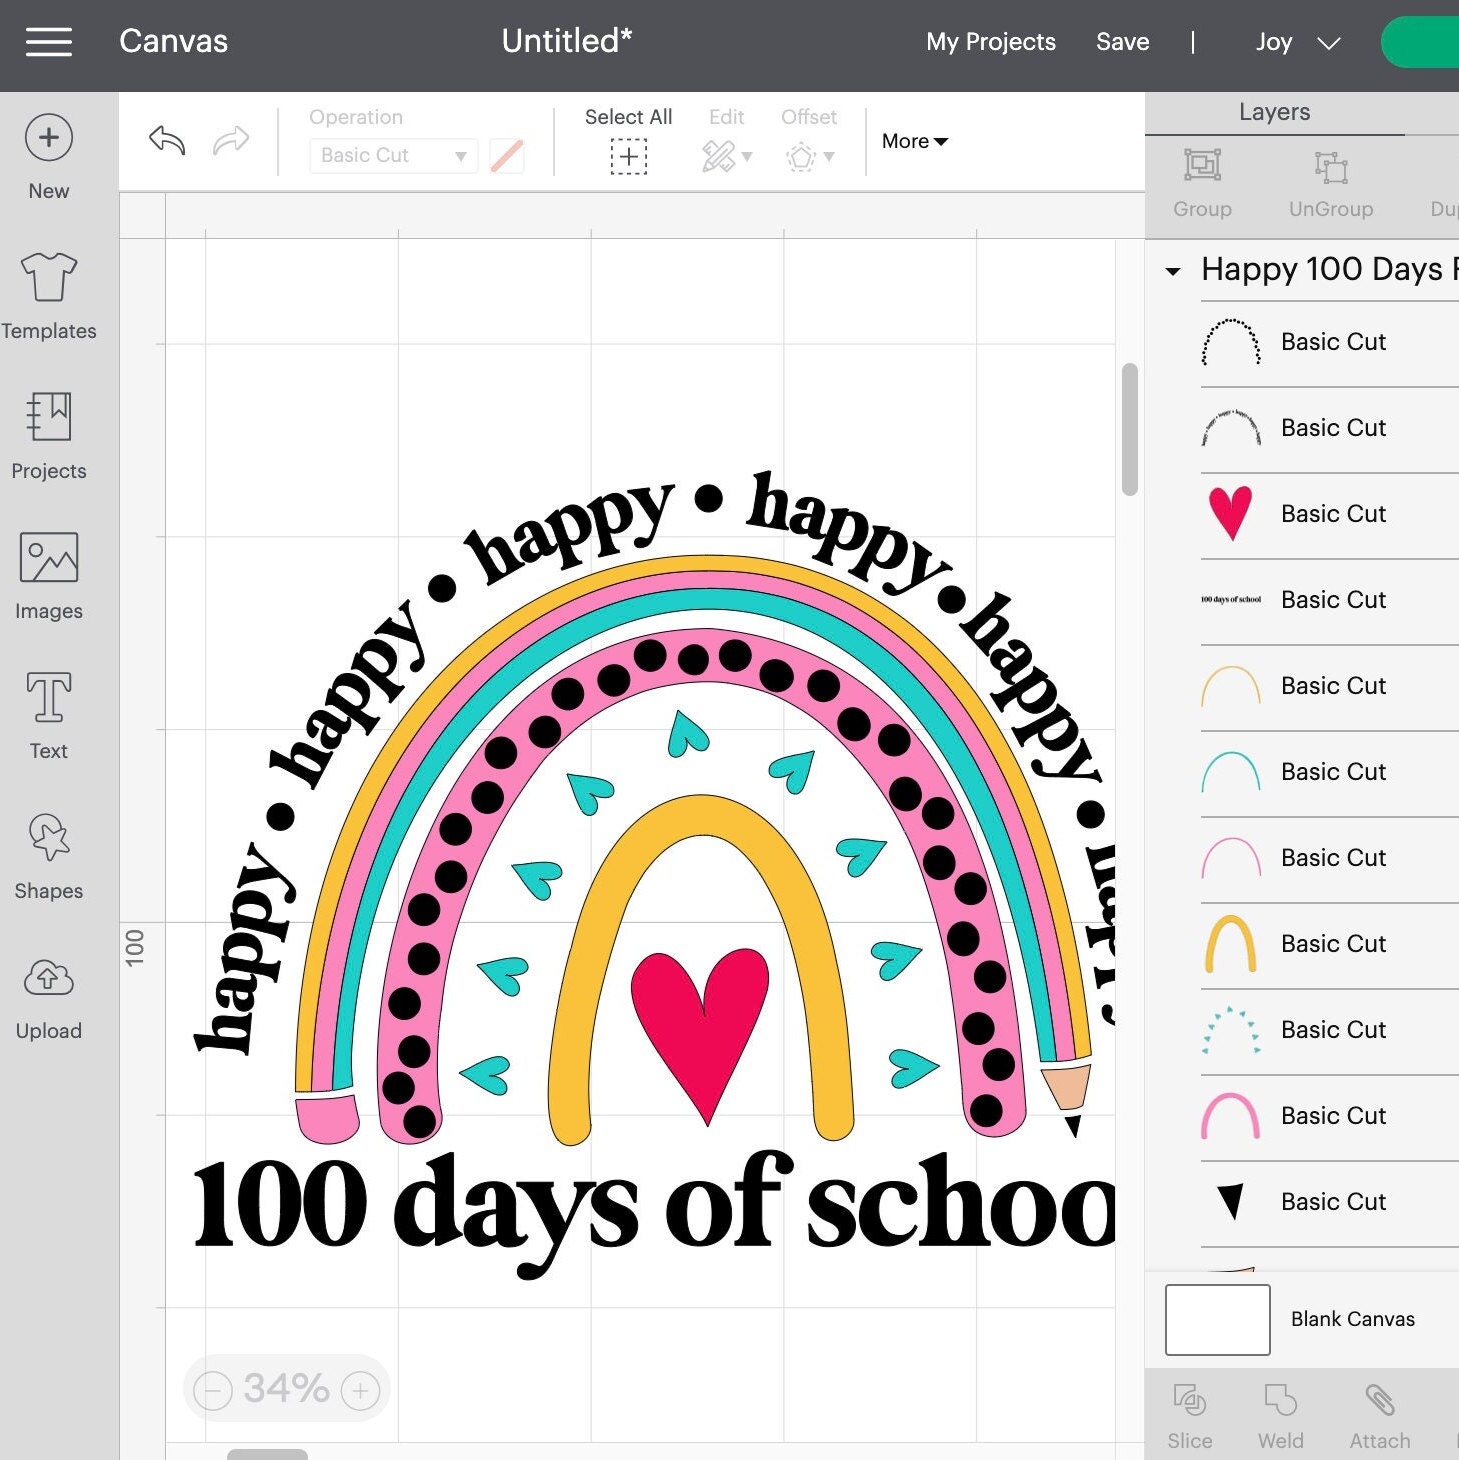Open the hamburger menu
1459x1460 pixels.
point(47,41)
